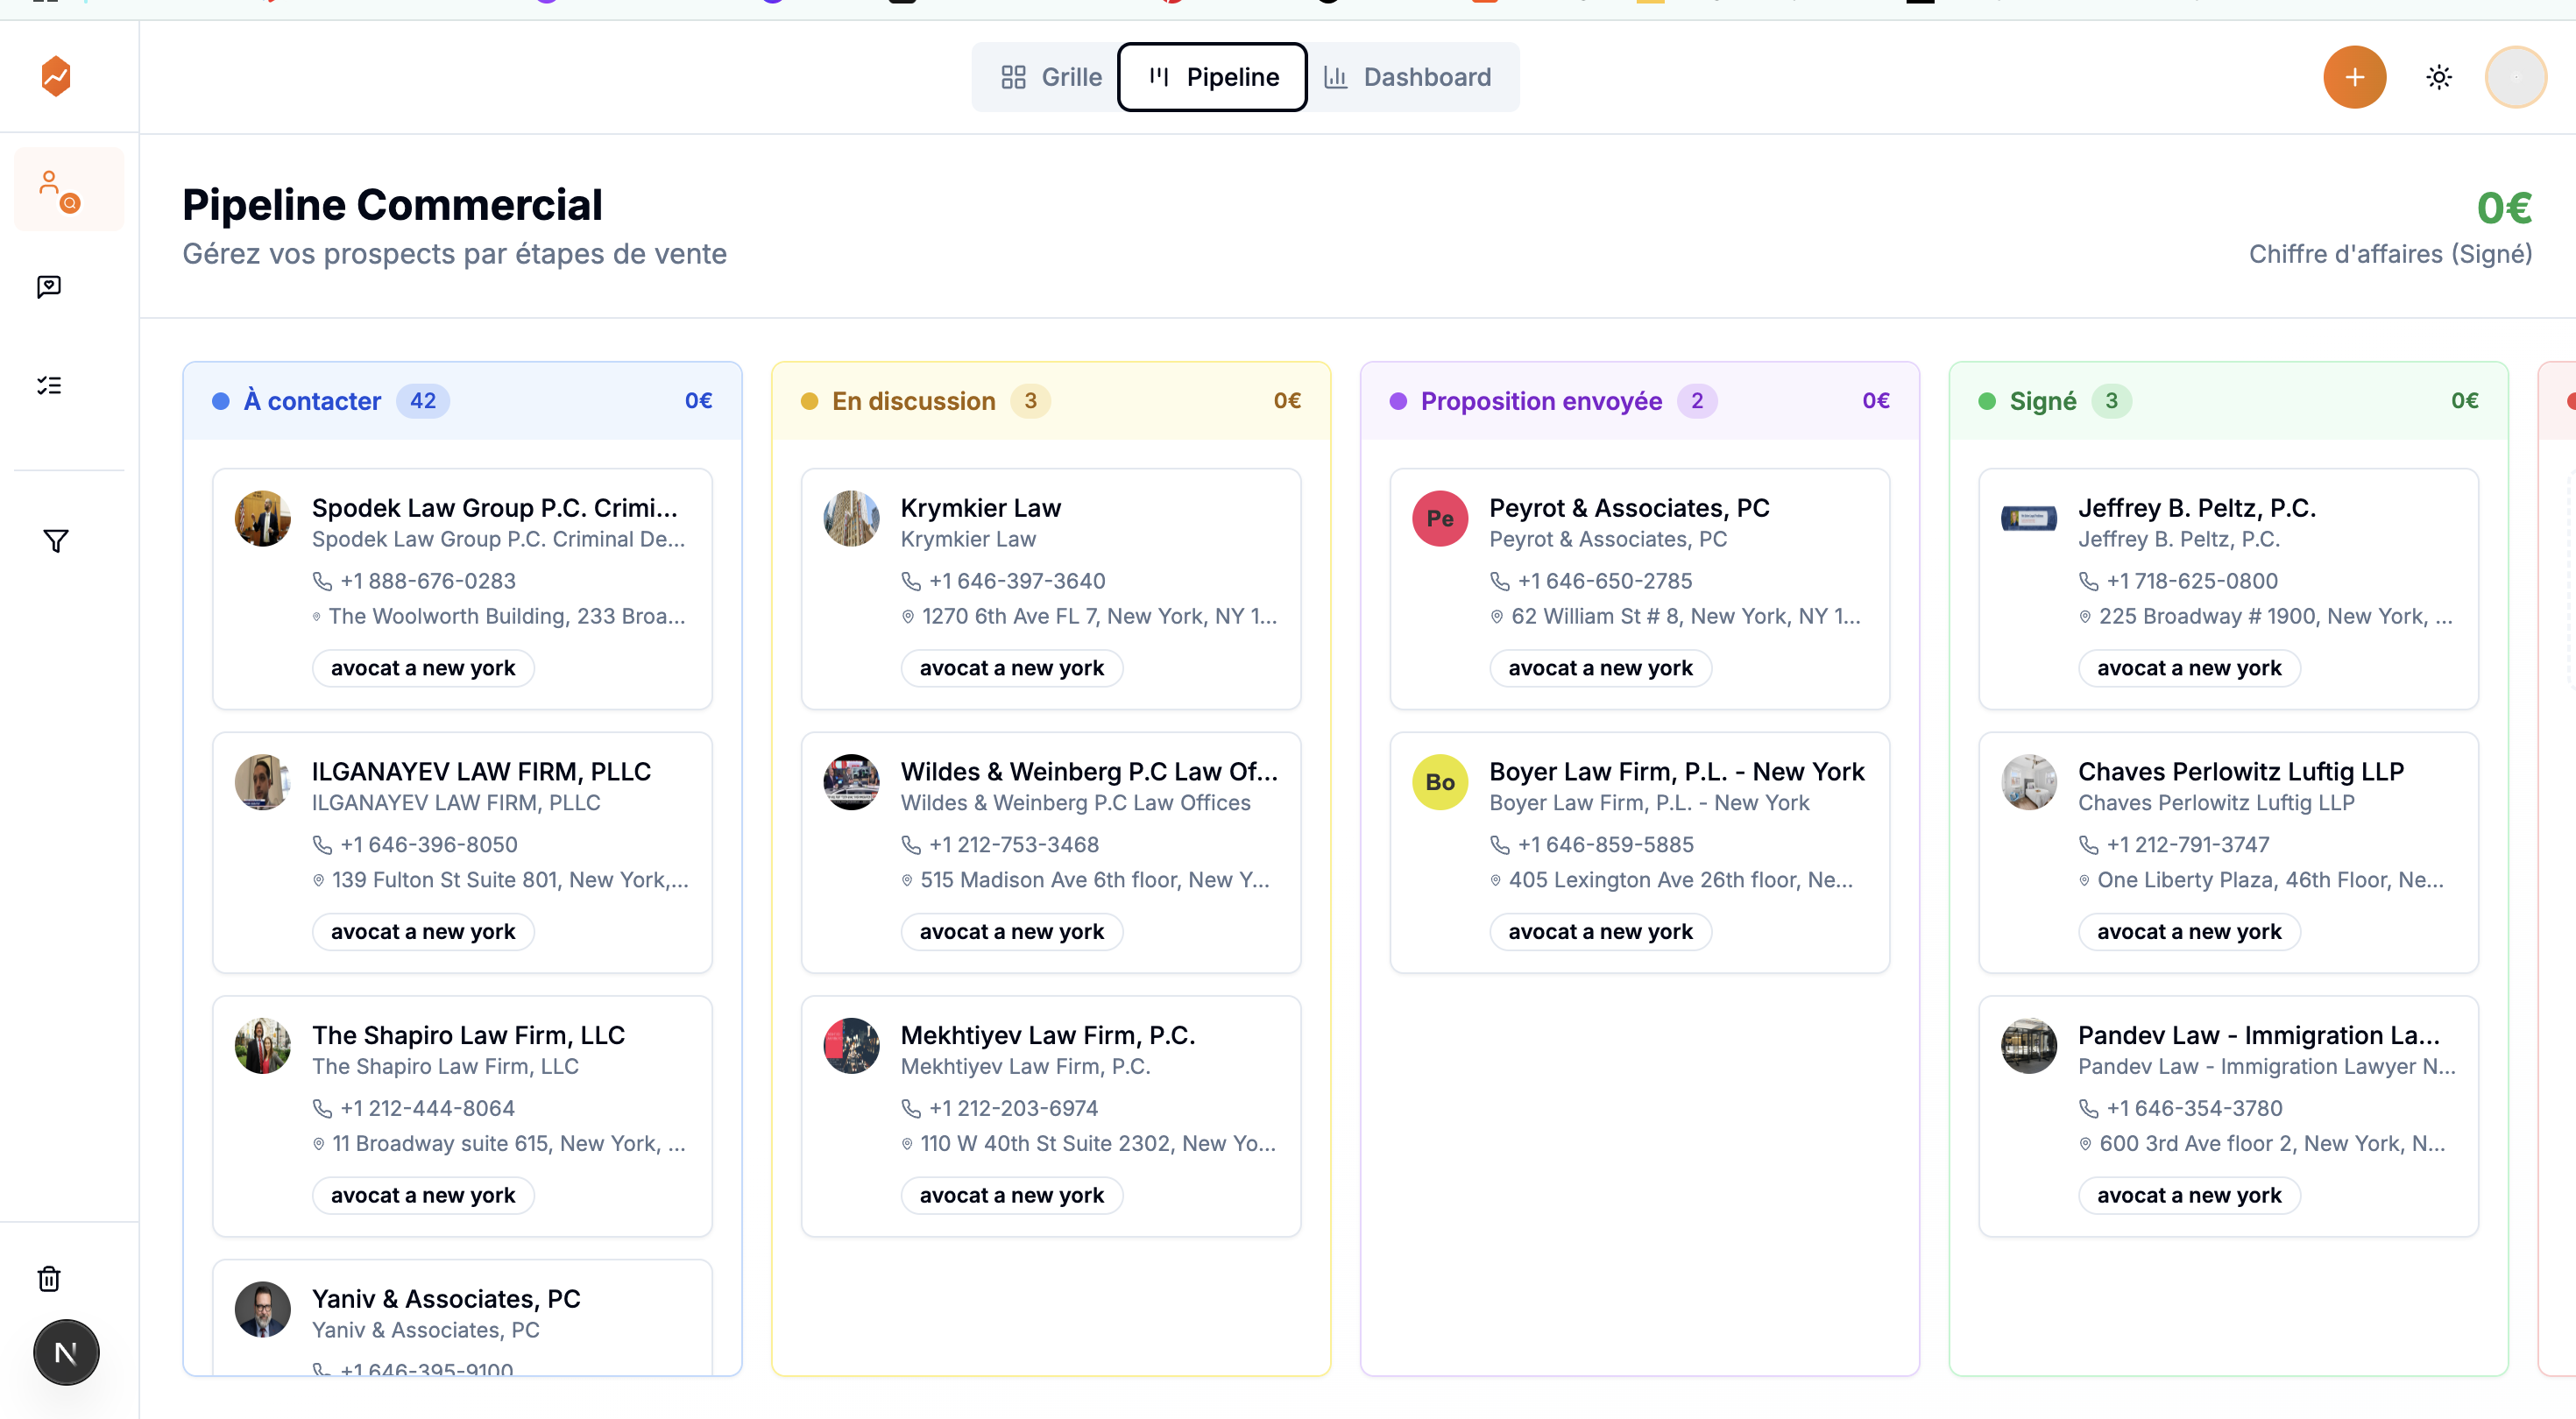This screenshot has height=1419, width=2576.
Task: Click Jeffrey B. Peltz avocat a new york tag
Action: pos(2189,668)
